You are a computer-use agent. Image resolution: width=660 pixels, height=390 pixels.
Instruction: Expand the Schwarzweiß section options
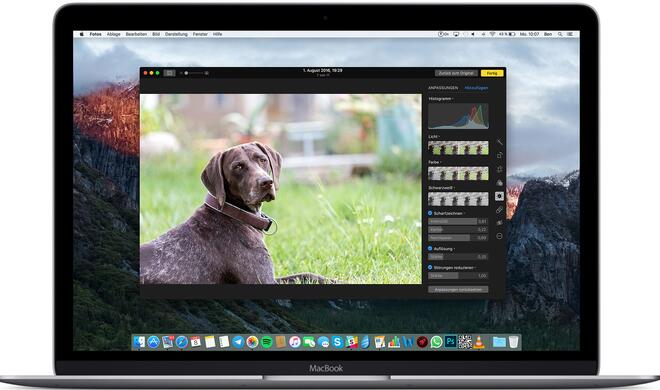455,188
